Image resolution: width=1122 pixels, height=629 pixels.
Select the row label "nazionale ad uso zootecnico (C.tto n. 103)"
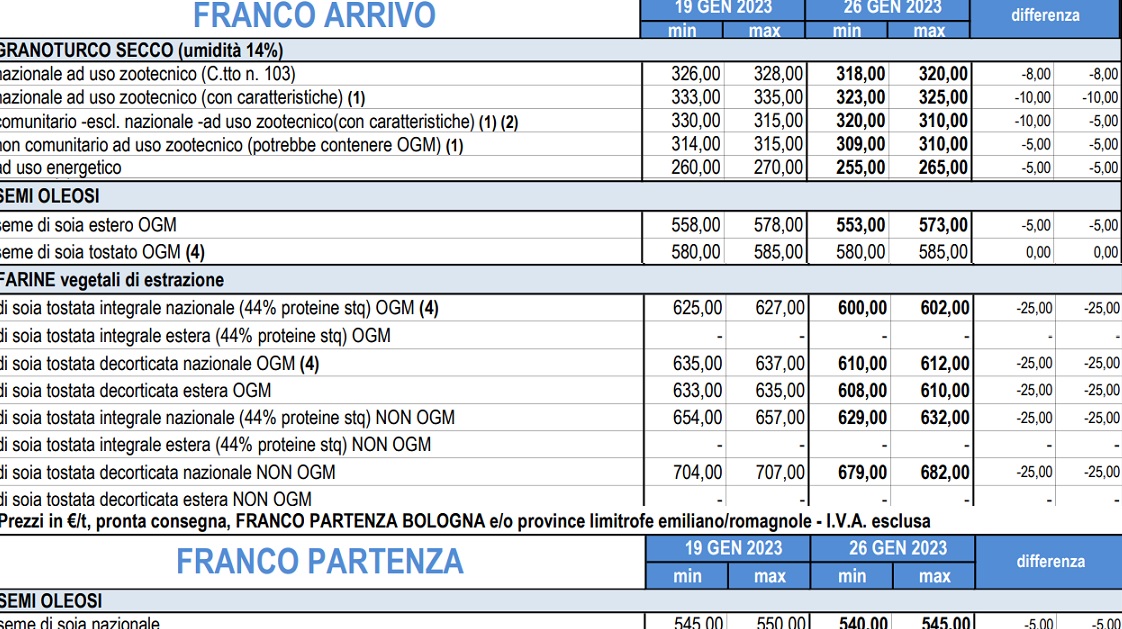[x=147, y=74]
